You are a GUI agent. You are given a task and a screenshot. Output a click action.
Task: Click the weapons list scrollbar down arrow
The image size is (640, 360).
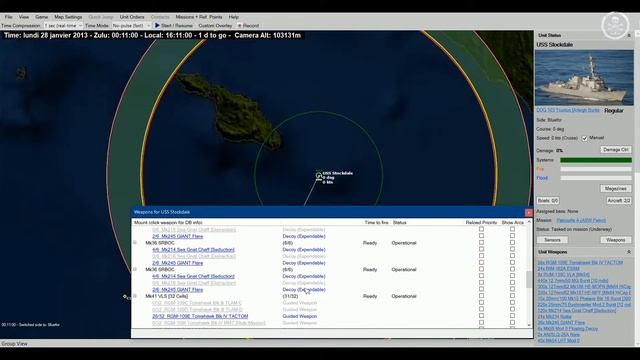pyautogui.click(x=529, y=325)
